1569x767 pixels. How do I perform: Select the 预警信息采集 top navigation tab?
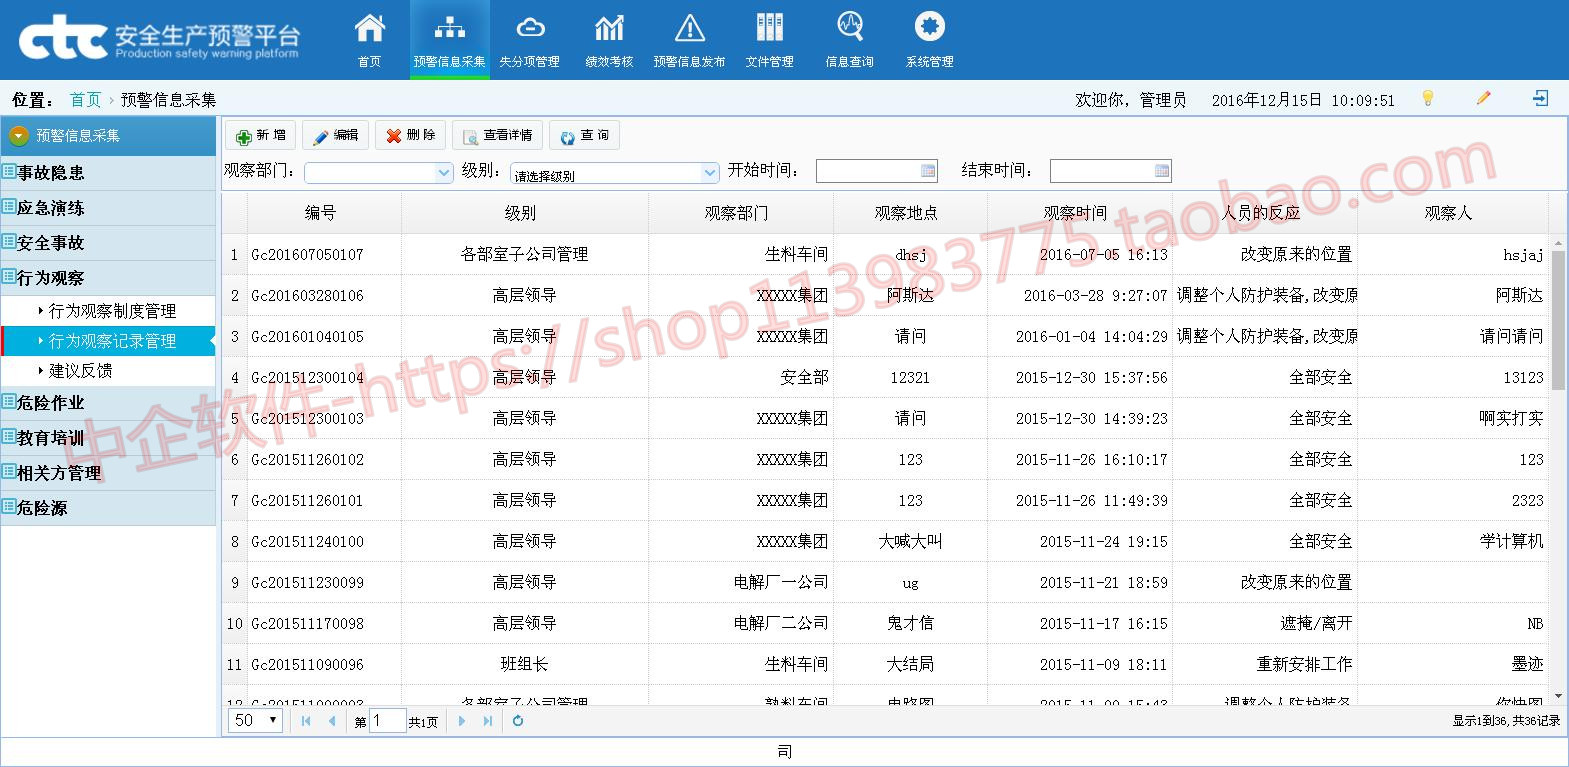tap(449, 40)
